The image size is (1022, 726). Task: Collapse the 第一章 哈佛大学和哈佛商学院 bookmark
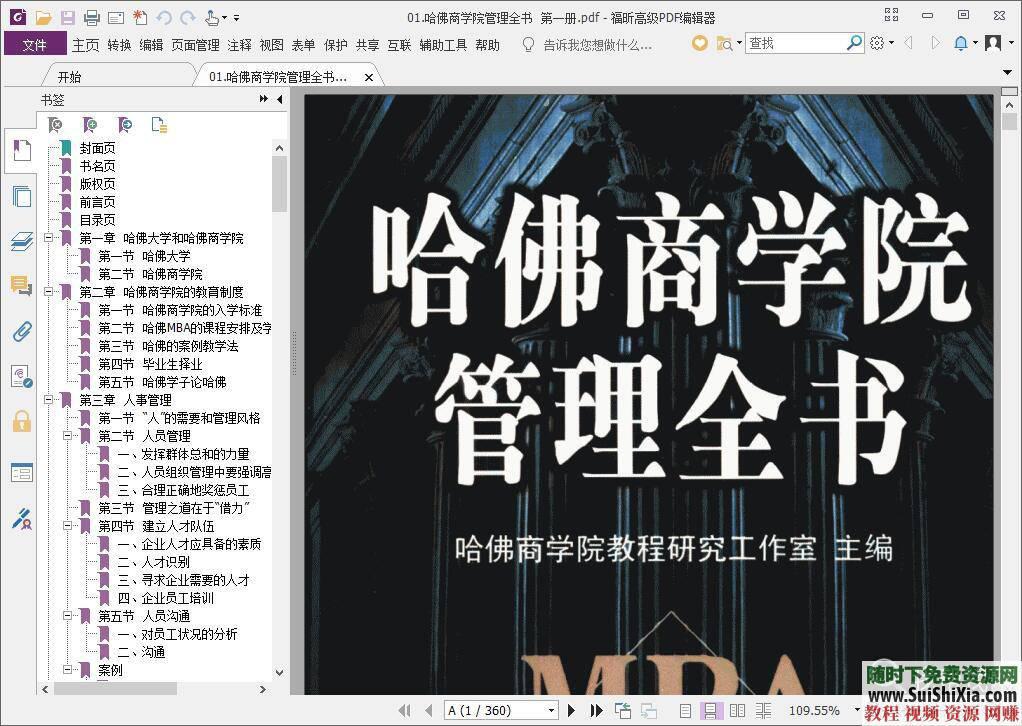click(x=49, y=238)
